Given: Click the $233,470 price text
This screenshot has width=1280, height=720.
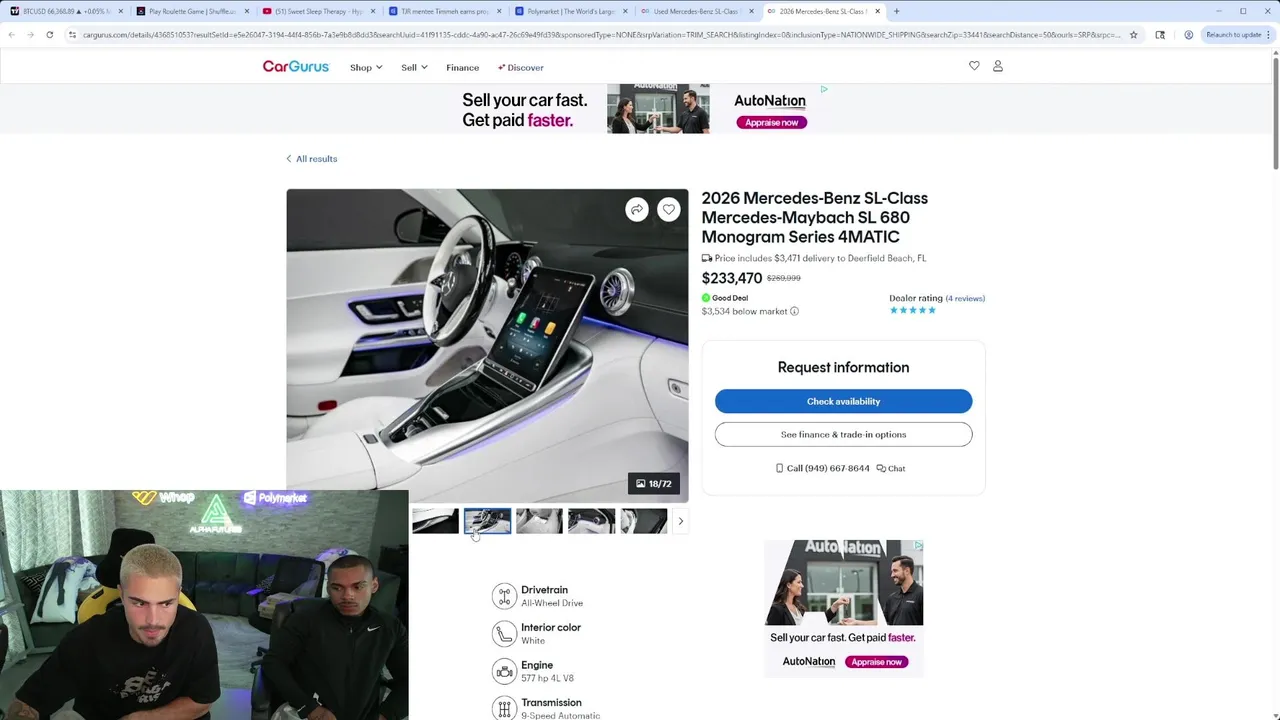Looking at the screenshot, I should click(x=731, y=278).
